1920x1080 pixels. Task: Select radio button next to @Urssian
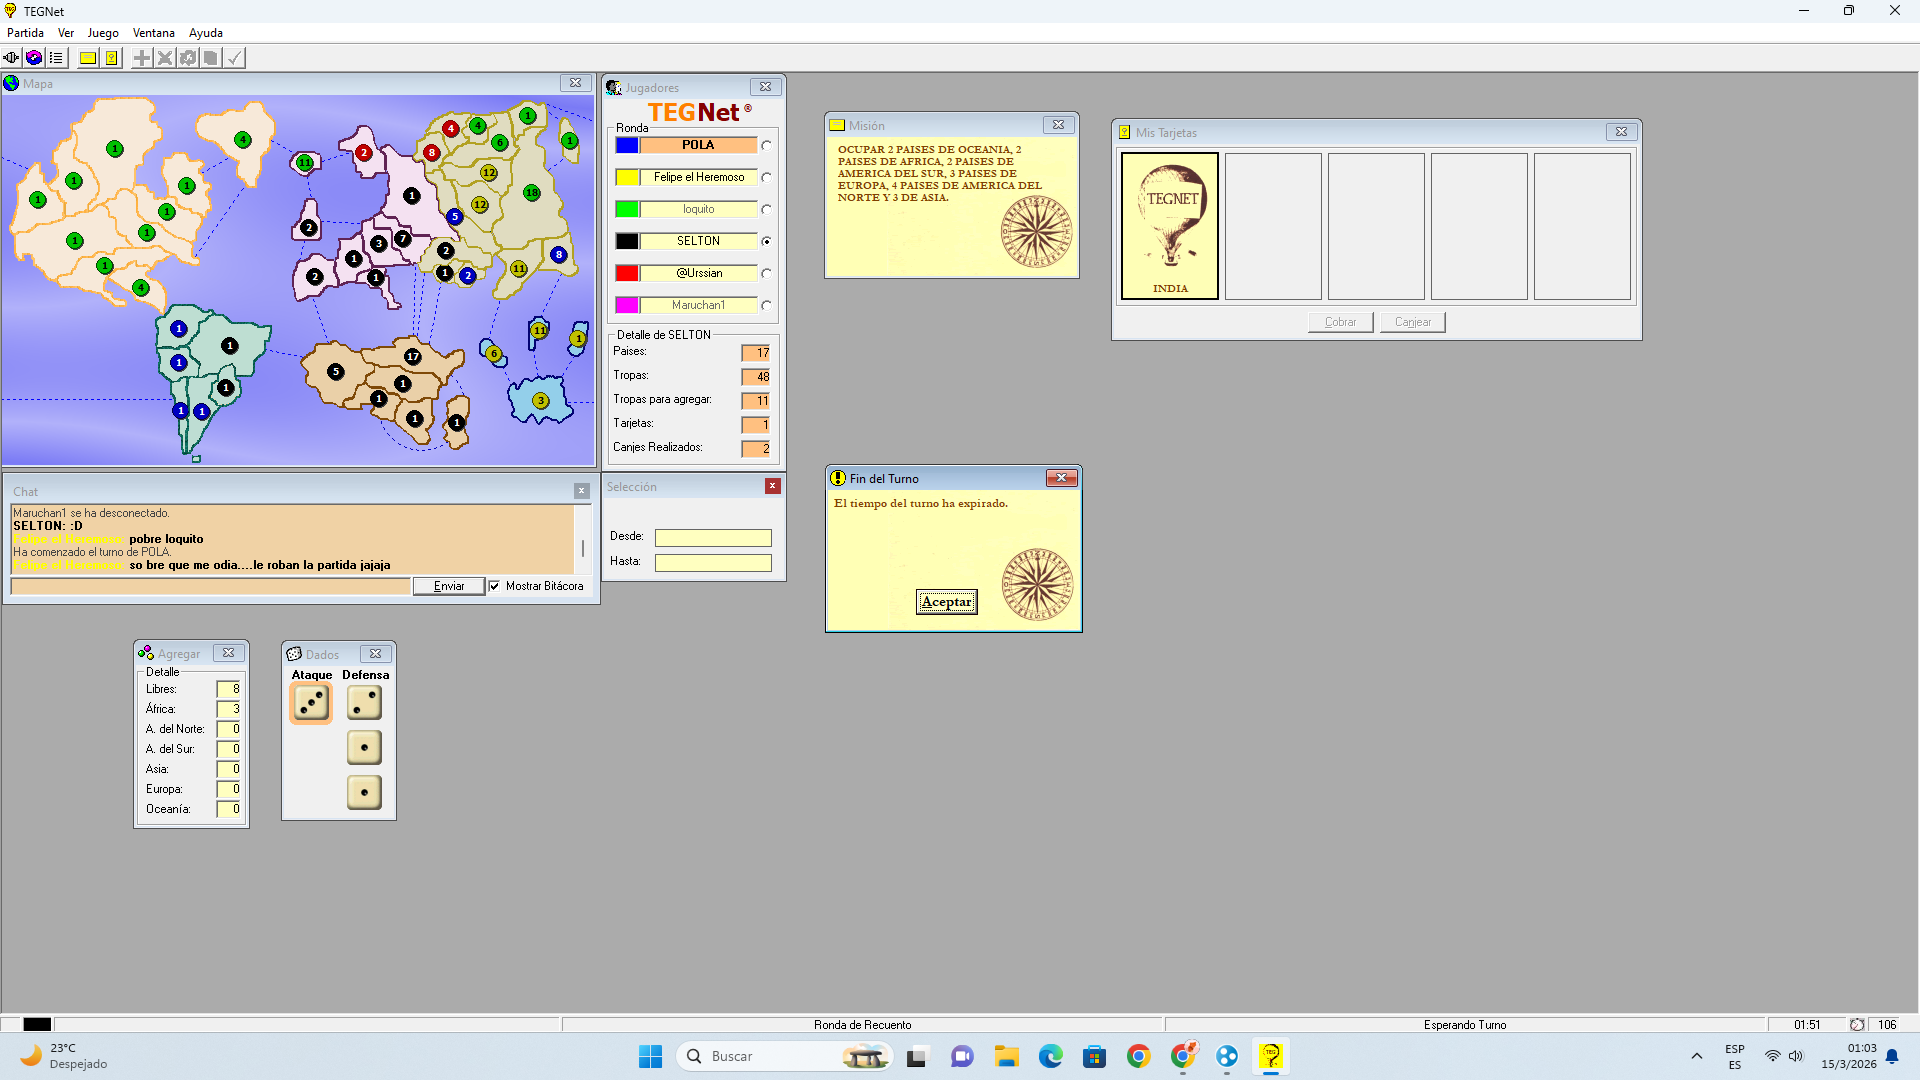click(x=766, y=274)
